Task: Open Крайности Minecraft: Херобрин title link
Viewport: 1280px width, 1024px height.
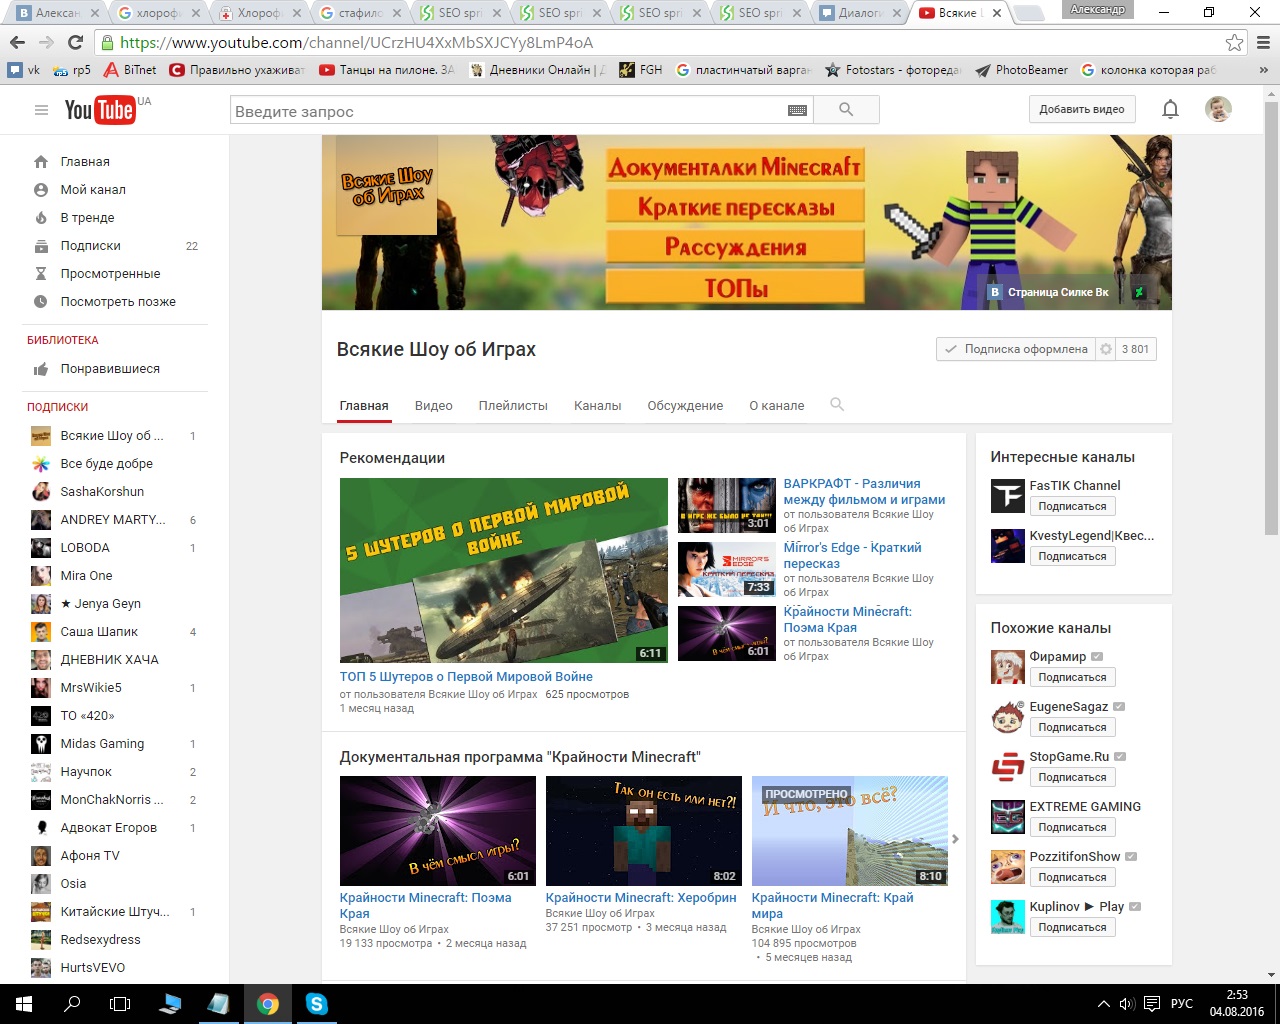Action: pyautogui.click(x=641, y=898)
